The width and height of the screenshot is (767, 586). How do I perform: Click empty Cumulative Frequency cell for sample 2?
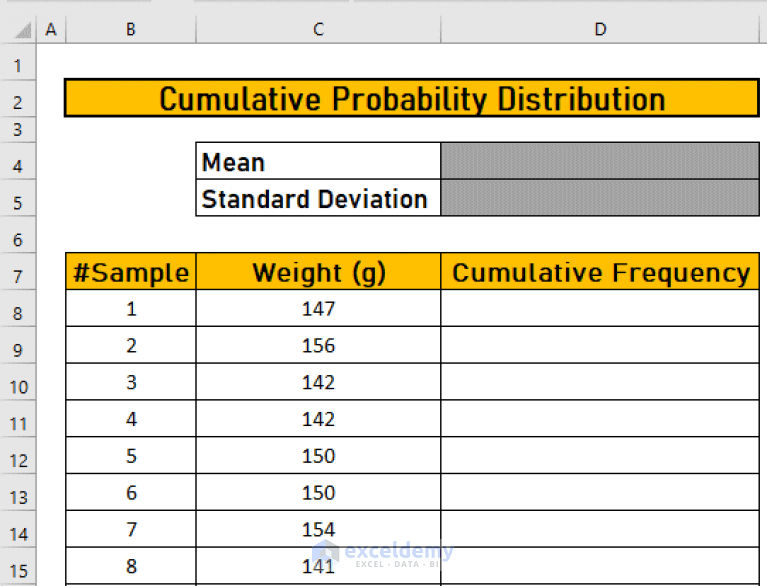pos(600,345)
